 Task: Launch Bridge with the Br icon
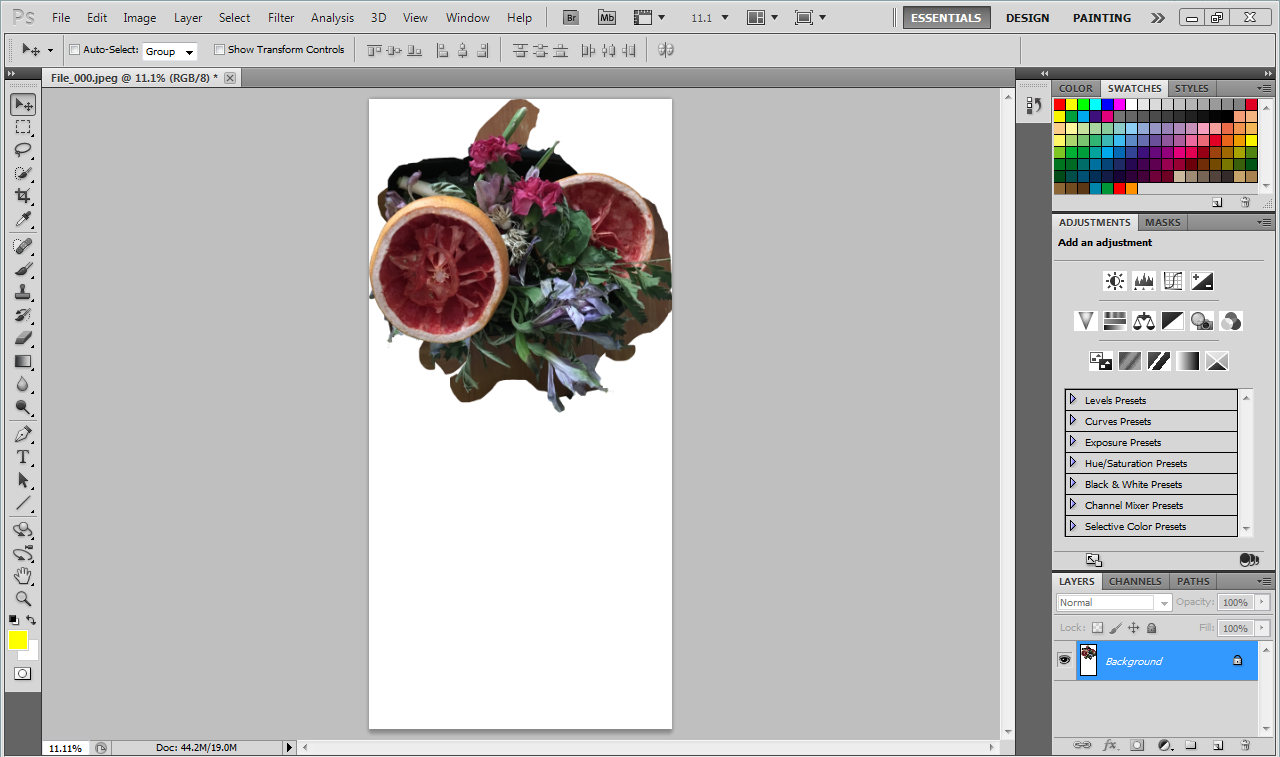pos(571,17)
